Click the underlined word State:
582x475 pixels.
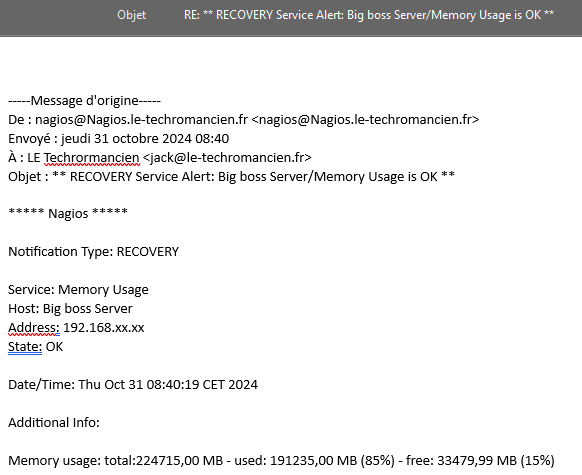[25, 347]
